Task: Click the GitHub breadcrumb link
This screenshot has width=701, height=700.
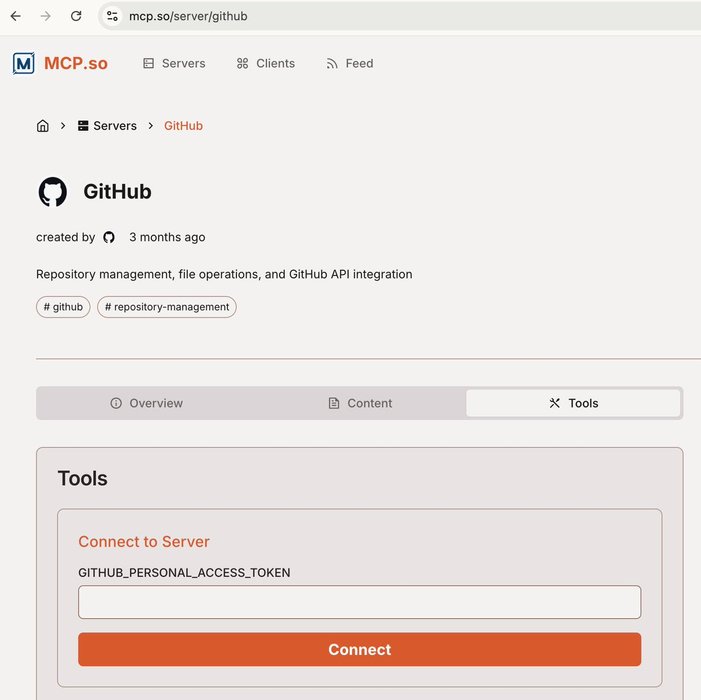Action: [x=183, y=126]
